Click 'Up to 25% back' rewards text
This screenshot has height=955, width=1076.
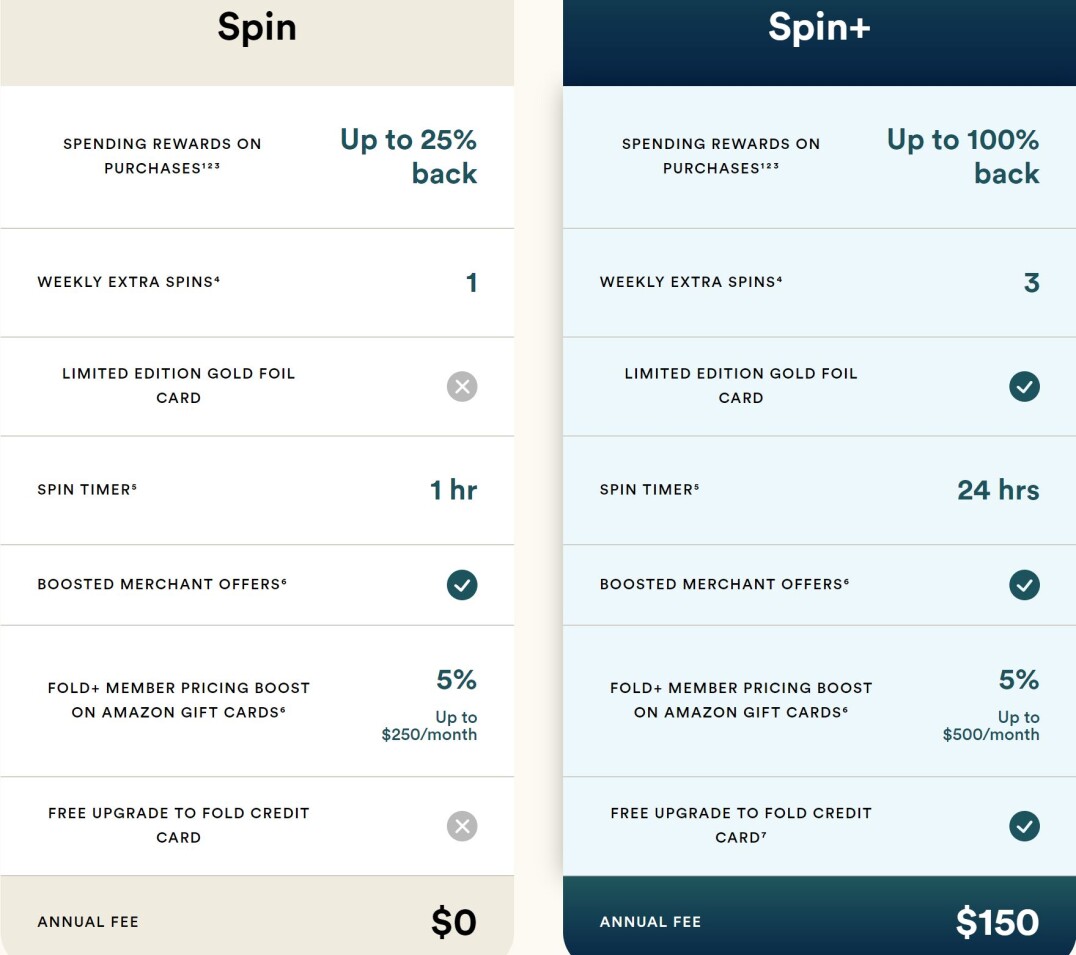(x=409, y=156)
